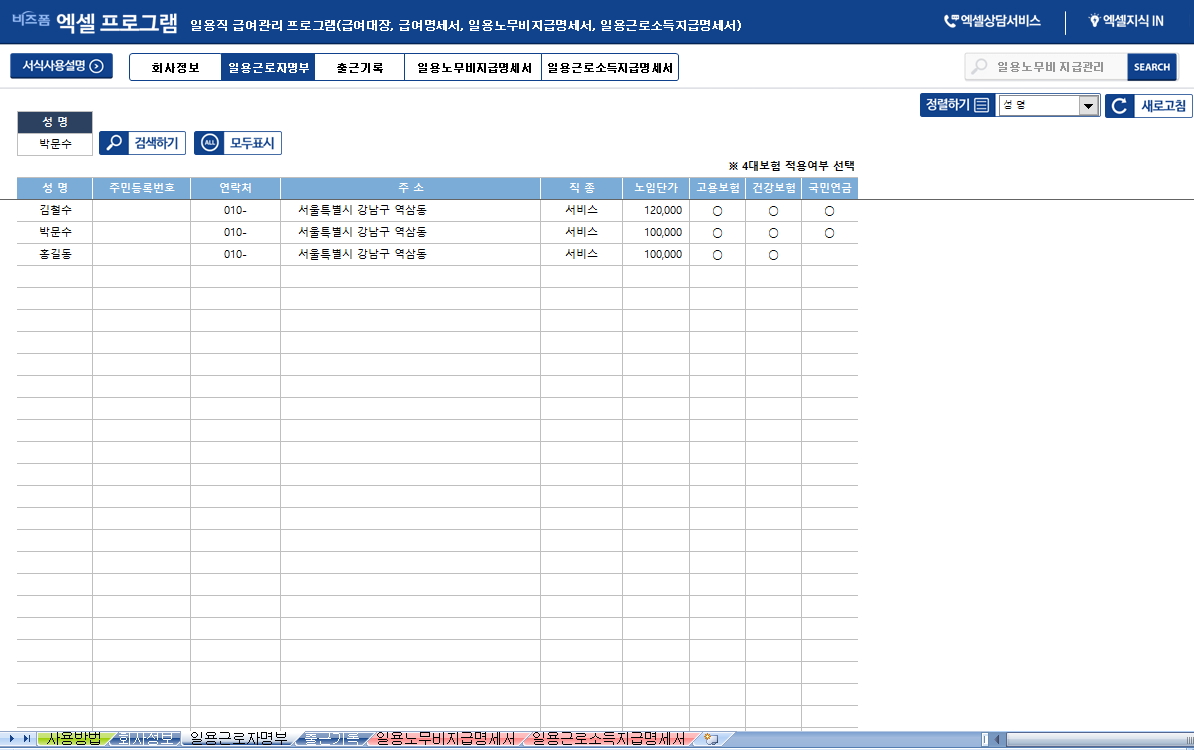Expand 서식사용설명 with its arrow button

pyautogui.click(x=97, y=67)
